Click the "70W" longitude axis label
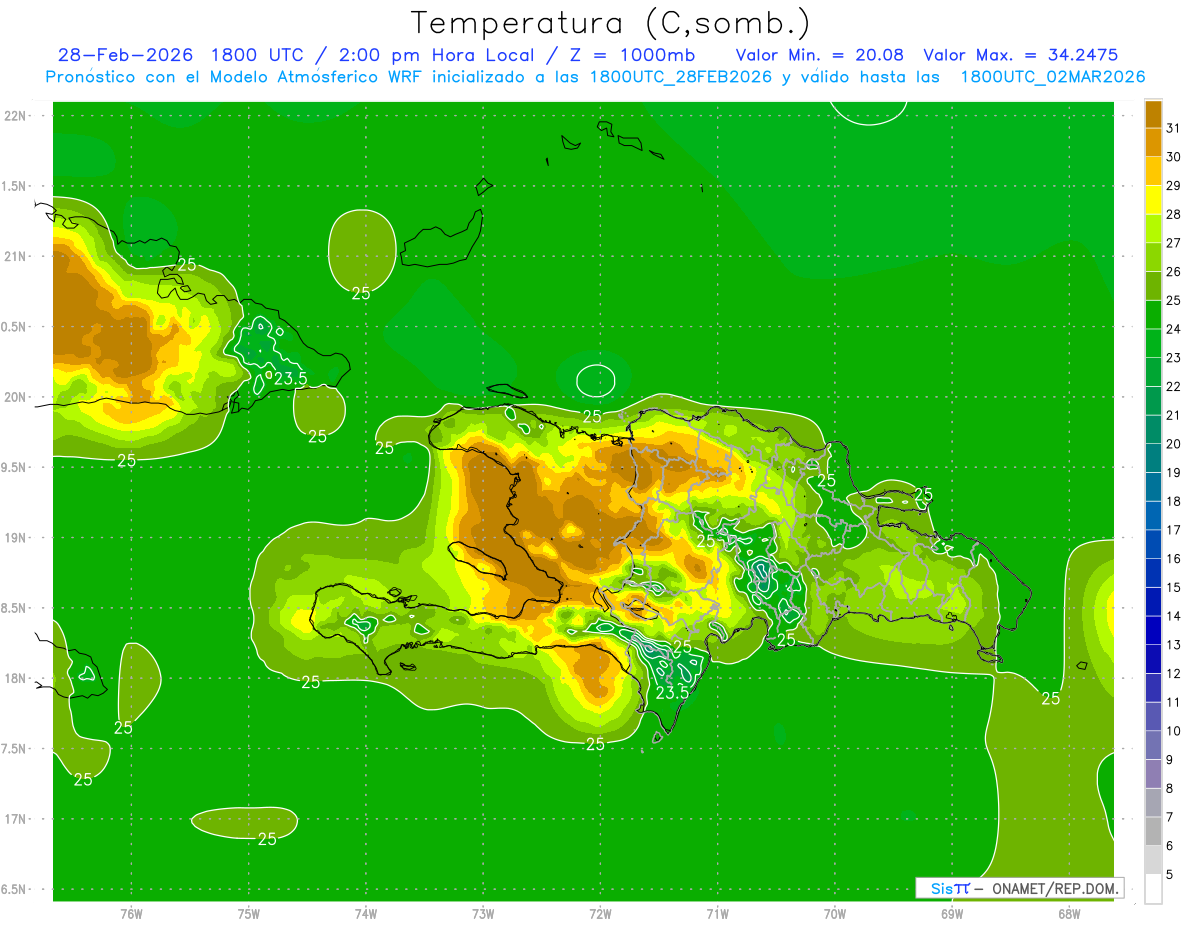 pyautogui.click(x=835, y=913)
